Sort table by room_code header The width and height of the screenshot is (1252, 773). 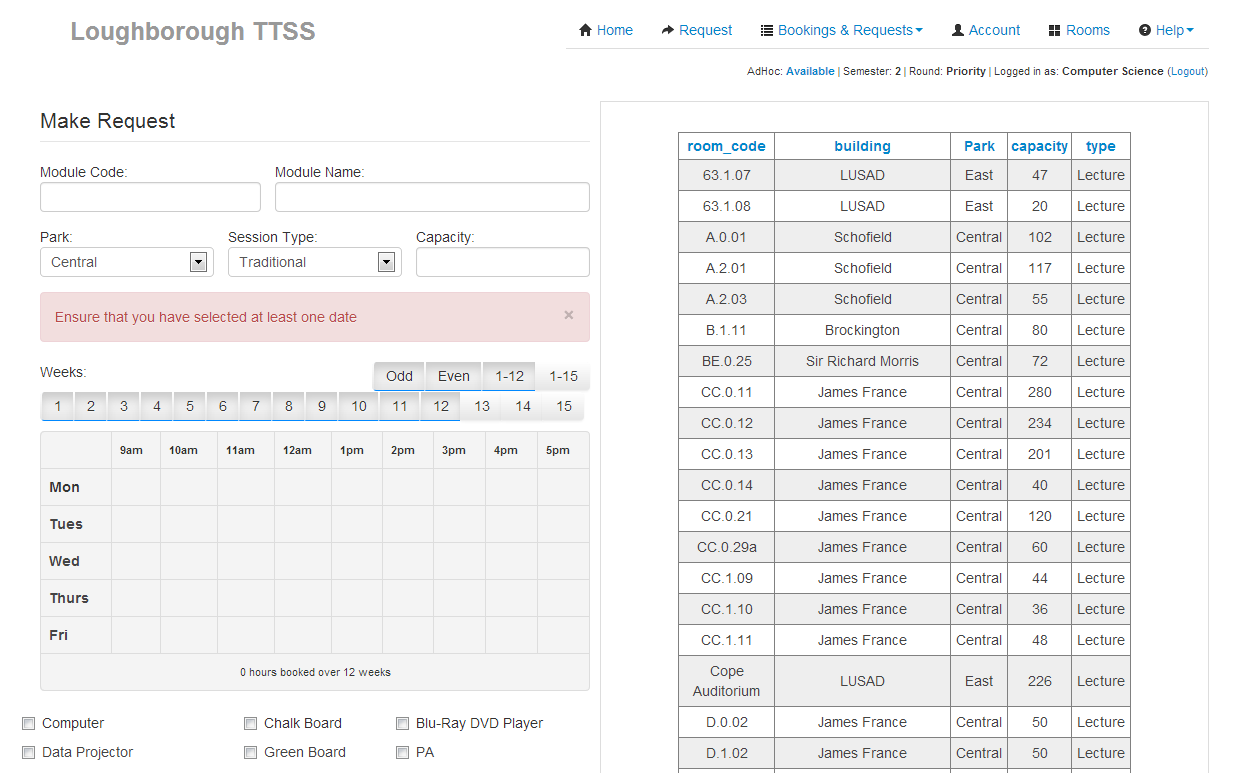726,146
